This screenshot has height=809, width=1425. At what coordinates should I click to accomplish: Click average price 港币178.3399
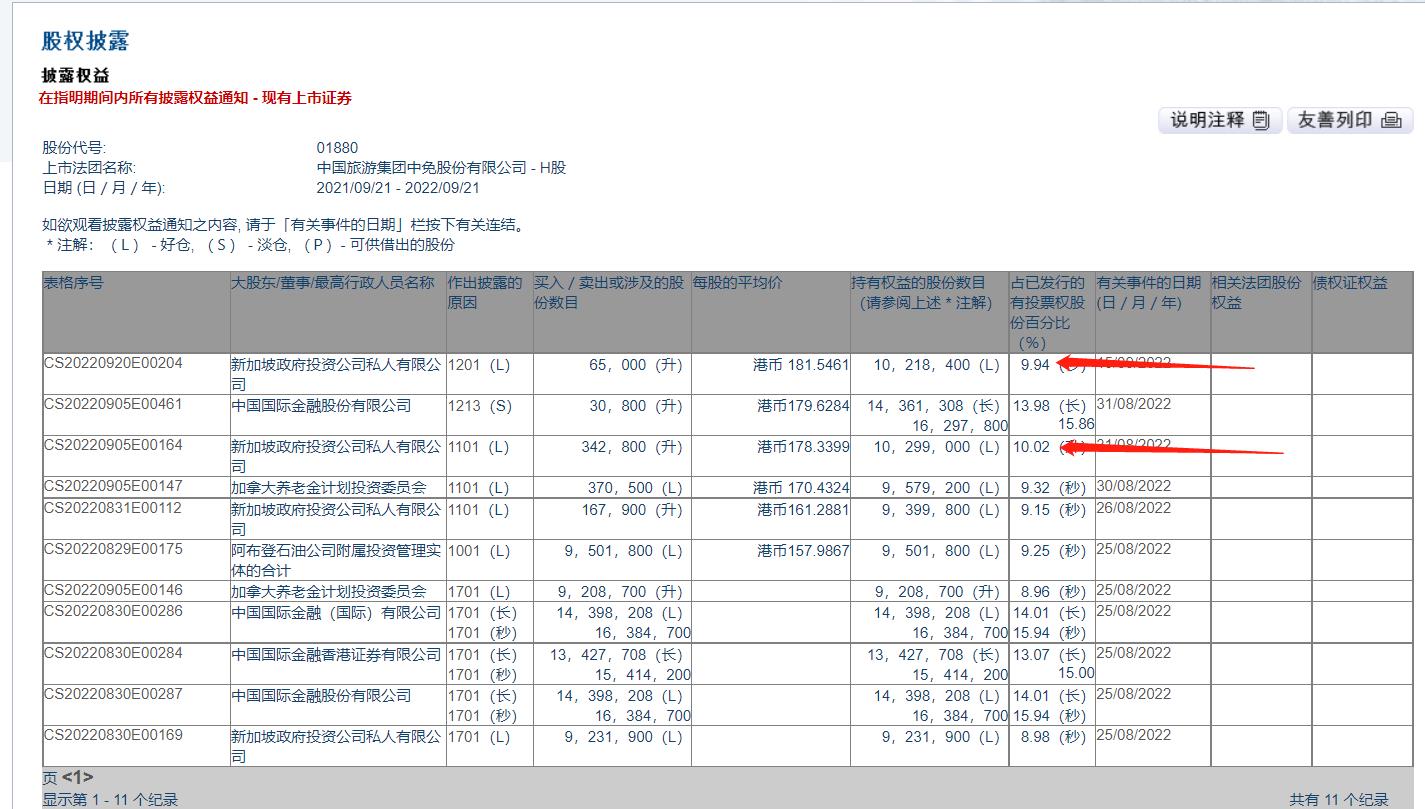coord(803,447)
